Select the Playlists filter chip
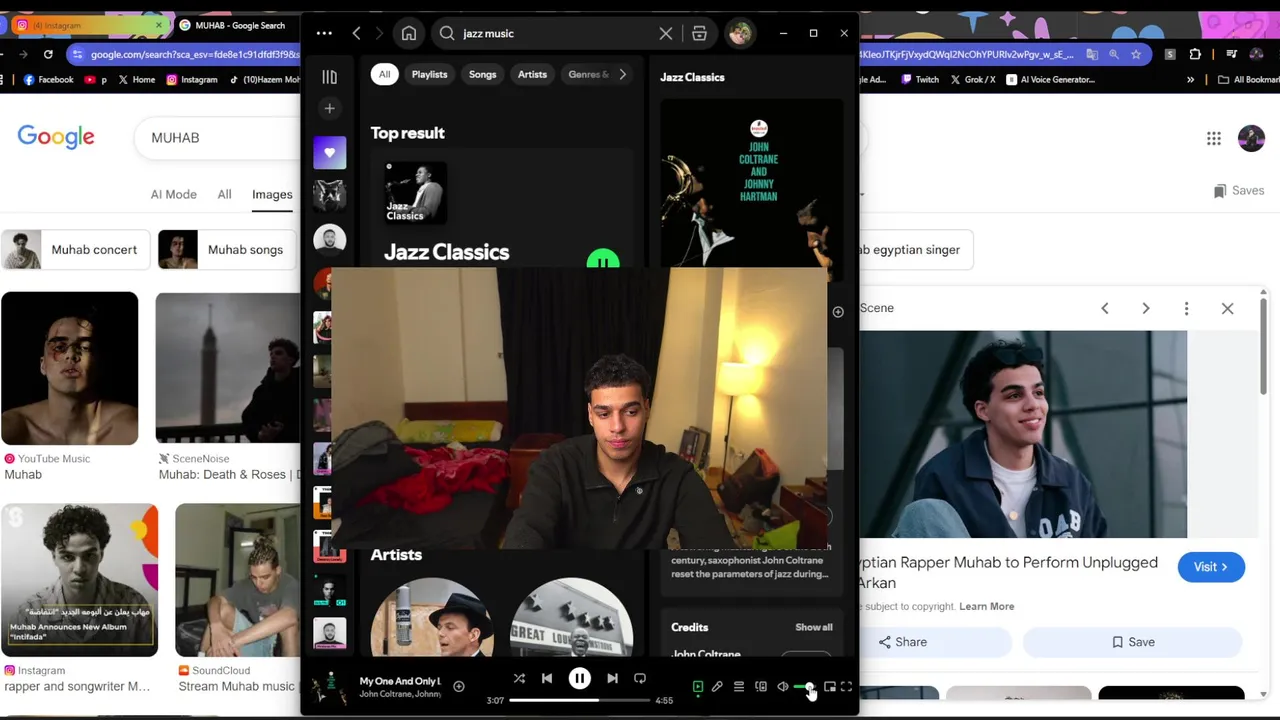Viewport: 1280px width, 720px height. pyautogui.click(x=429, y=74)
